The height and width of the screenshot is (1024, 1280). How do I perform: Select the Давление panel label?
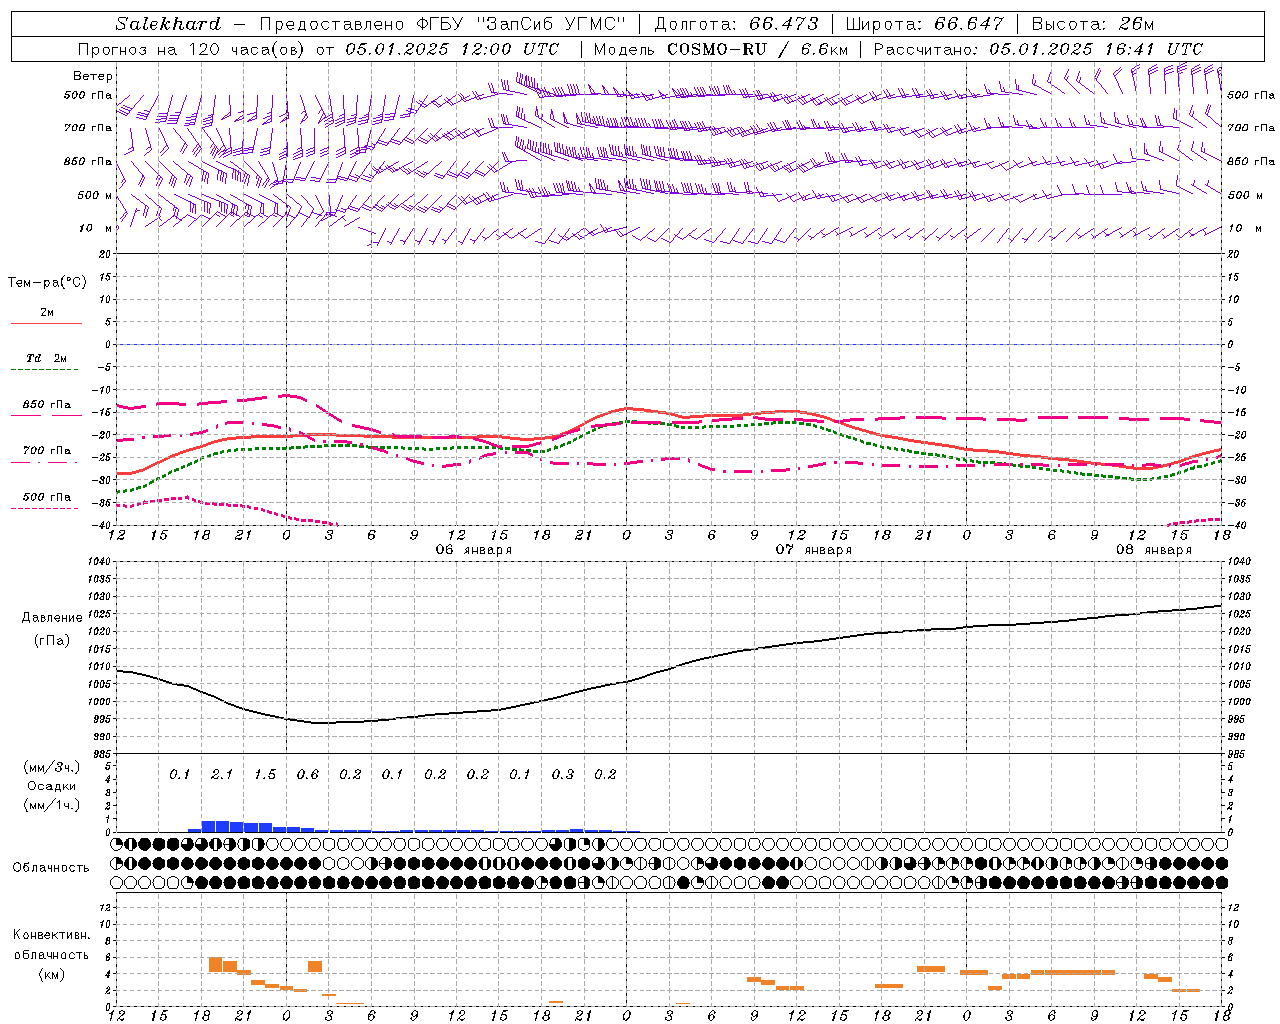pos(52,618)
